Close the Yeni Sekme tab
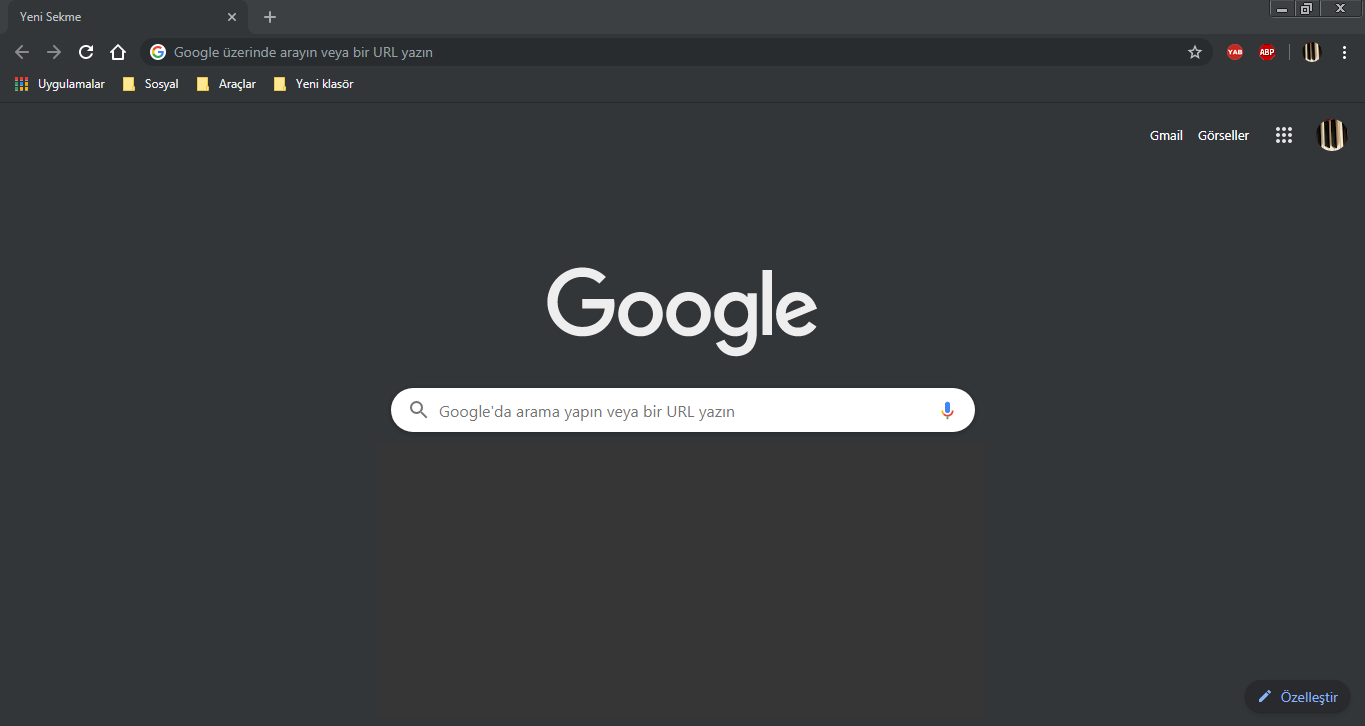Viewport: 1365px width, 726px height. tap(232, 17)
